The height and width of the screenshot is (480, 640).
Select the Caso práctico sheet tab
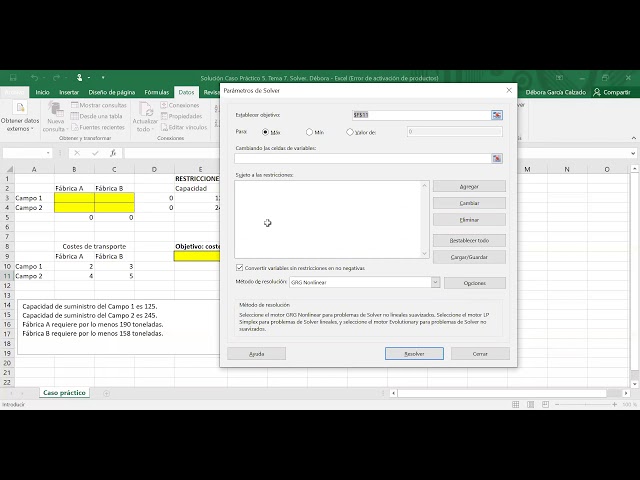(64, 393)
